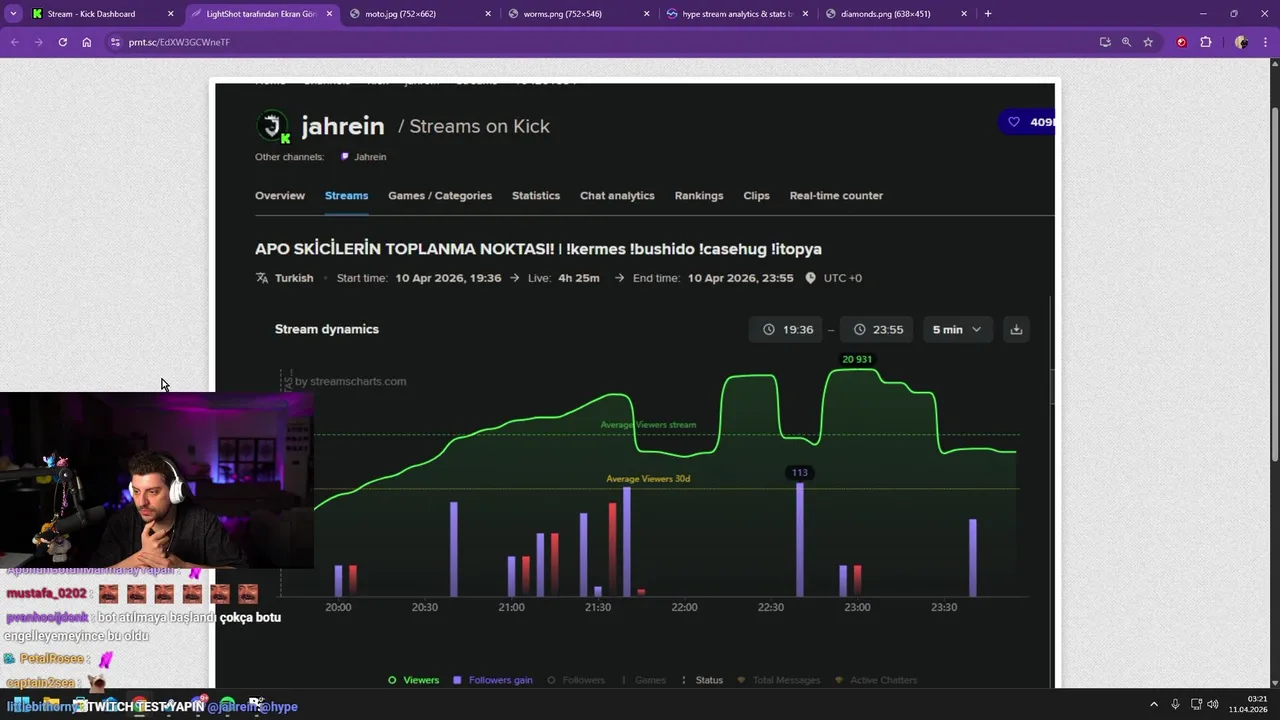The image size is (1280, 720).
Task: Reload the current page
Action: pos(62,42)
